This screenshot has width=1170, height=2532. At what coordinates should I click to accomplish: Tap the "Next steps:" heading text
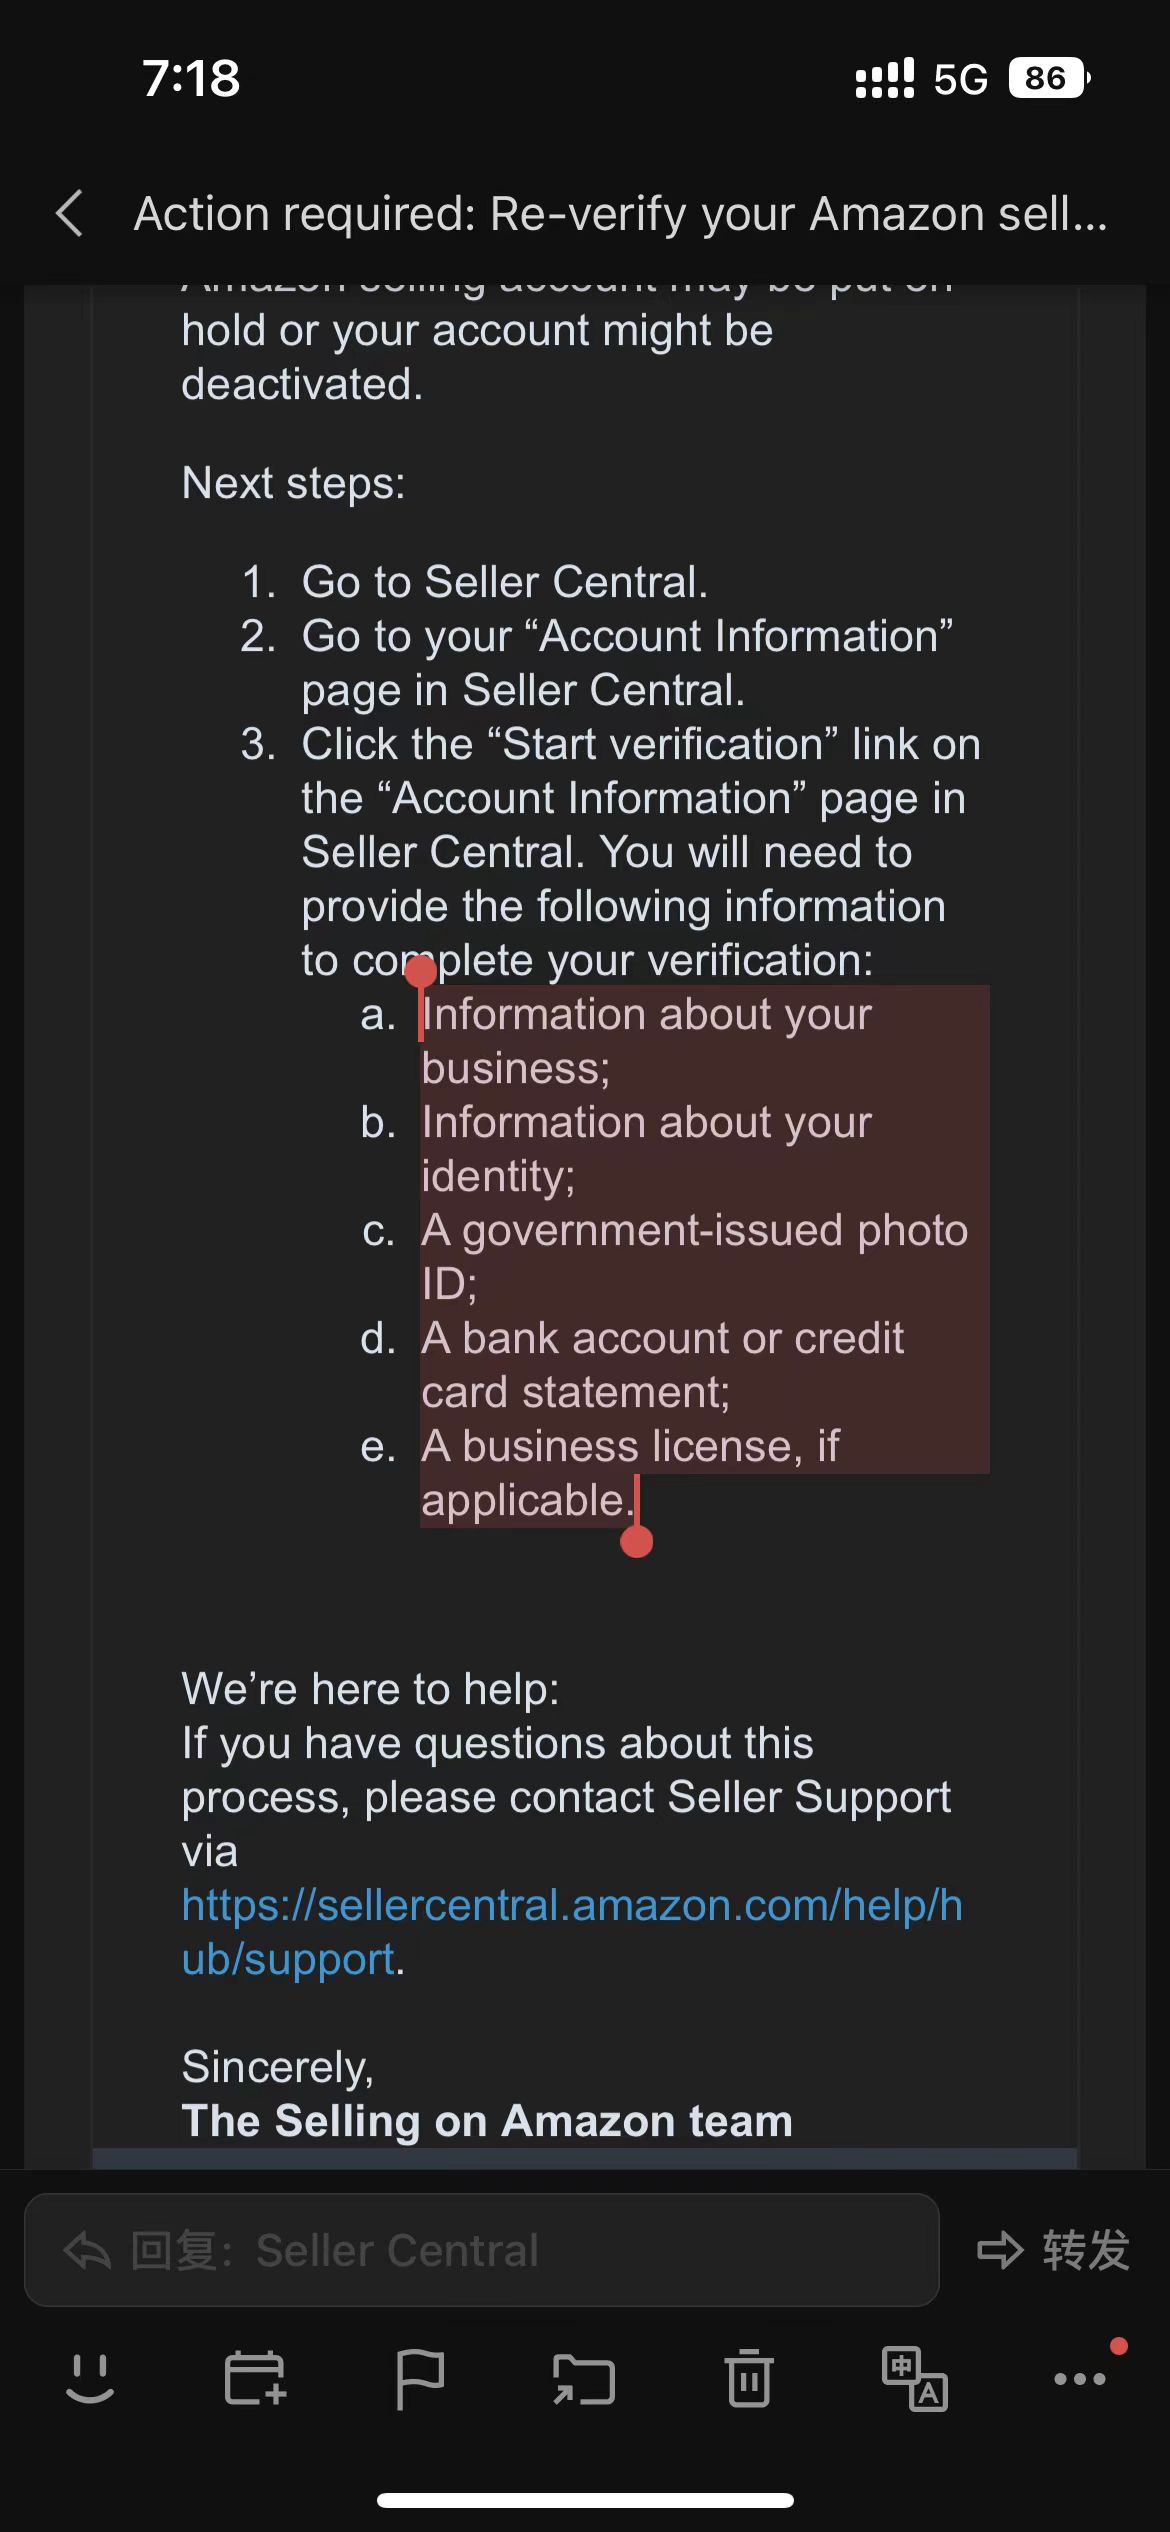pos(294,483)
